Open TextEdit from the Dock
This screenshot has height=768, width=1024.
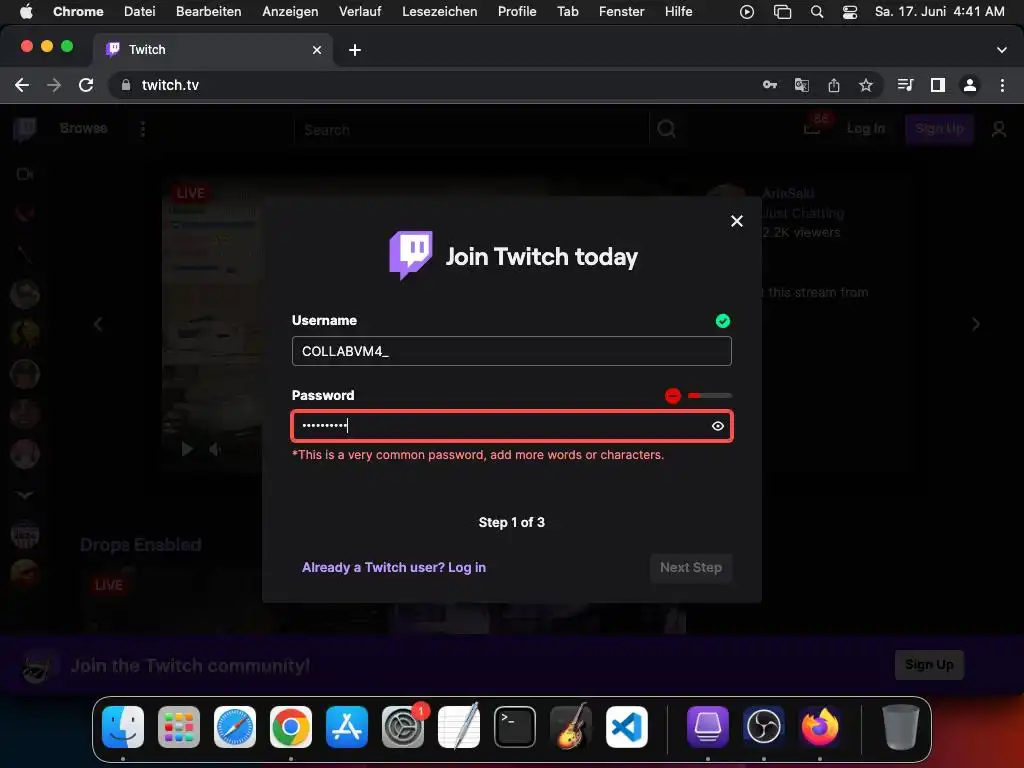point(458,727)
